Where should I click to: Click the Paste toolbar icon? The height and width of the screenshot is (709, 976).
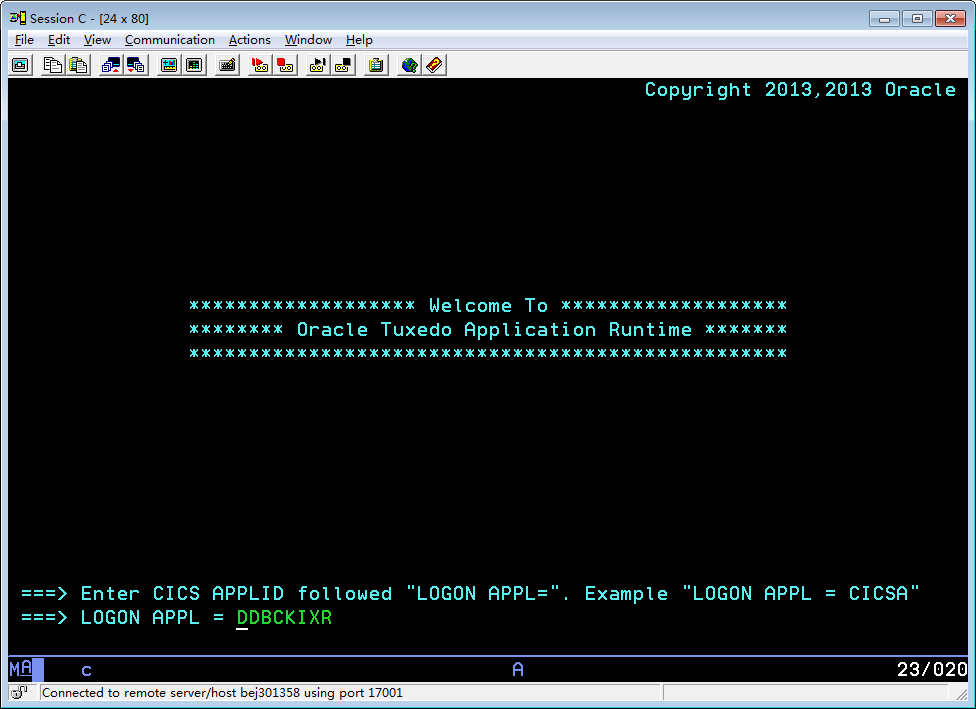pyautogui.click(x=79, y=65)
